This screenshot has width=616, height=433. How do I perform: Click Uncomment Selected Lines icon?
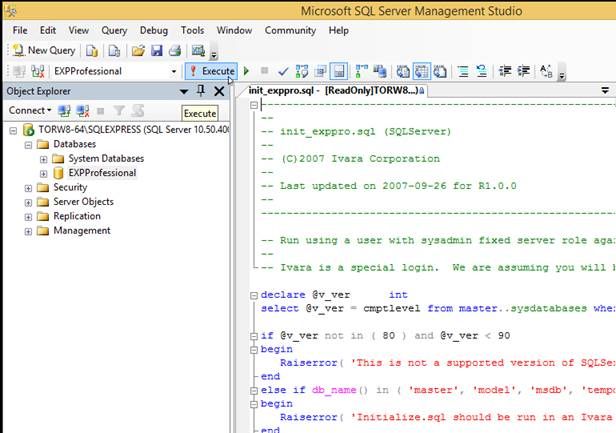coord(482,71)
